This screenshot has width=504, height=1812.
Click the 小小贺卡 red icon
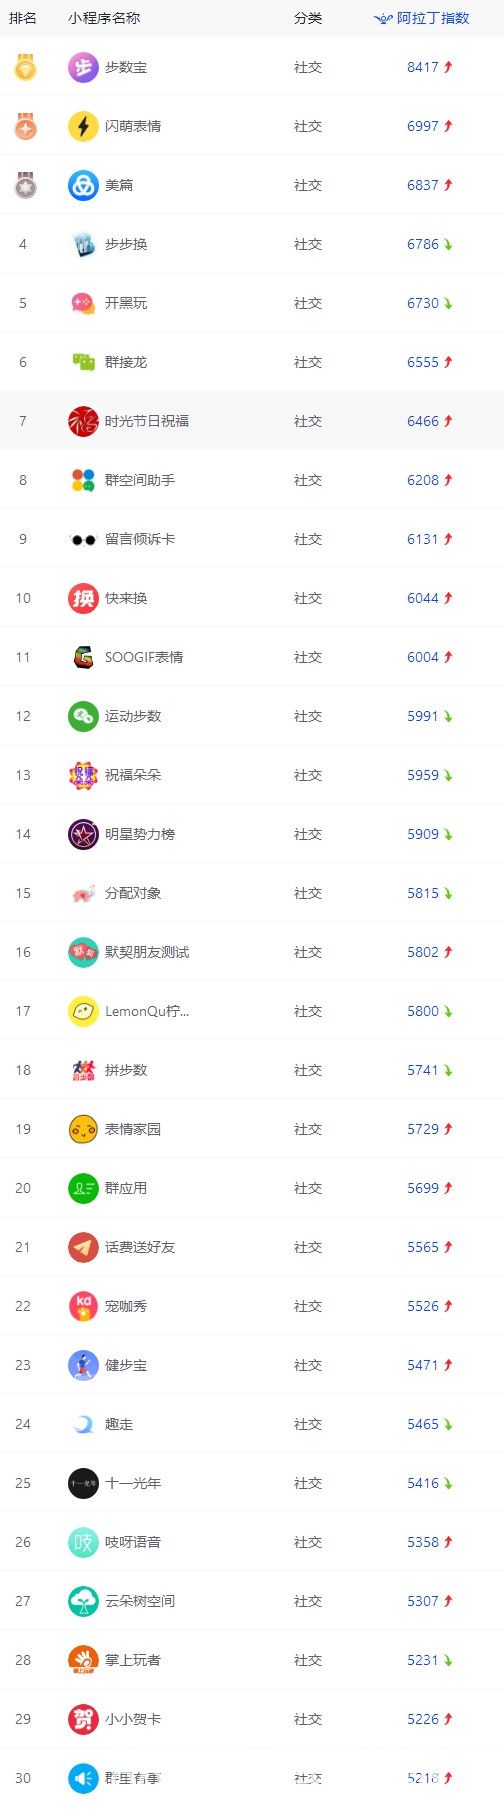pos(83,1719)
